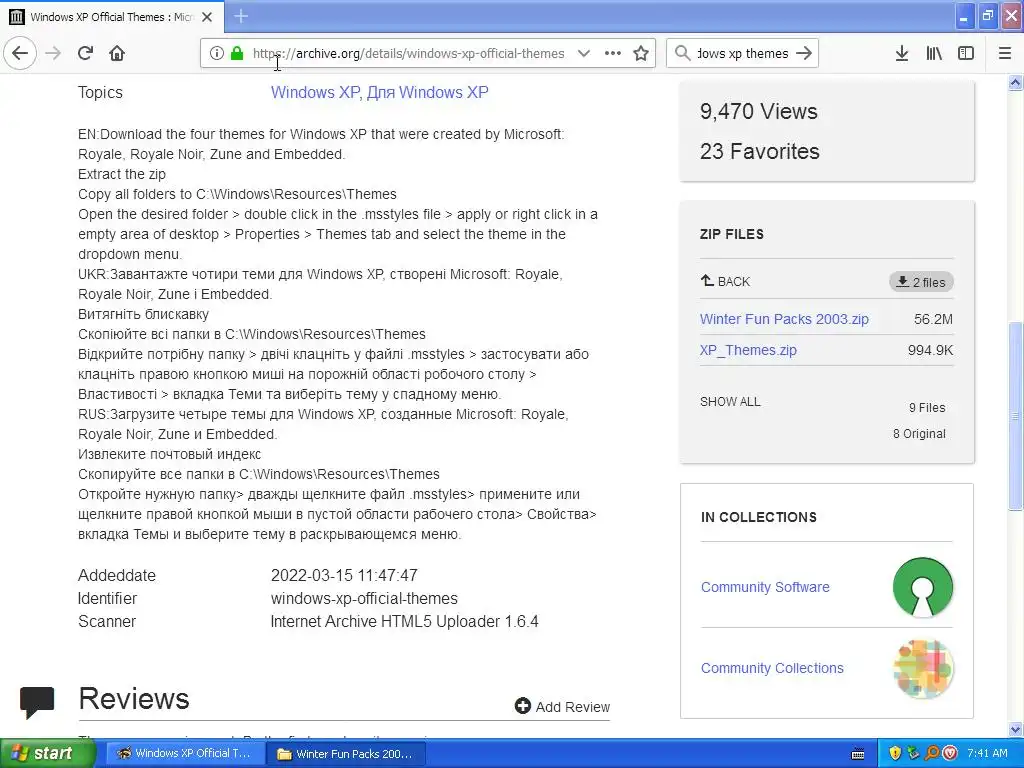This screenshot has width=1024, height=768.
Task: Open the Firefox hamburger menu
Action: point(1005,54)
